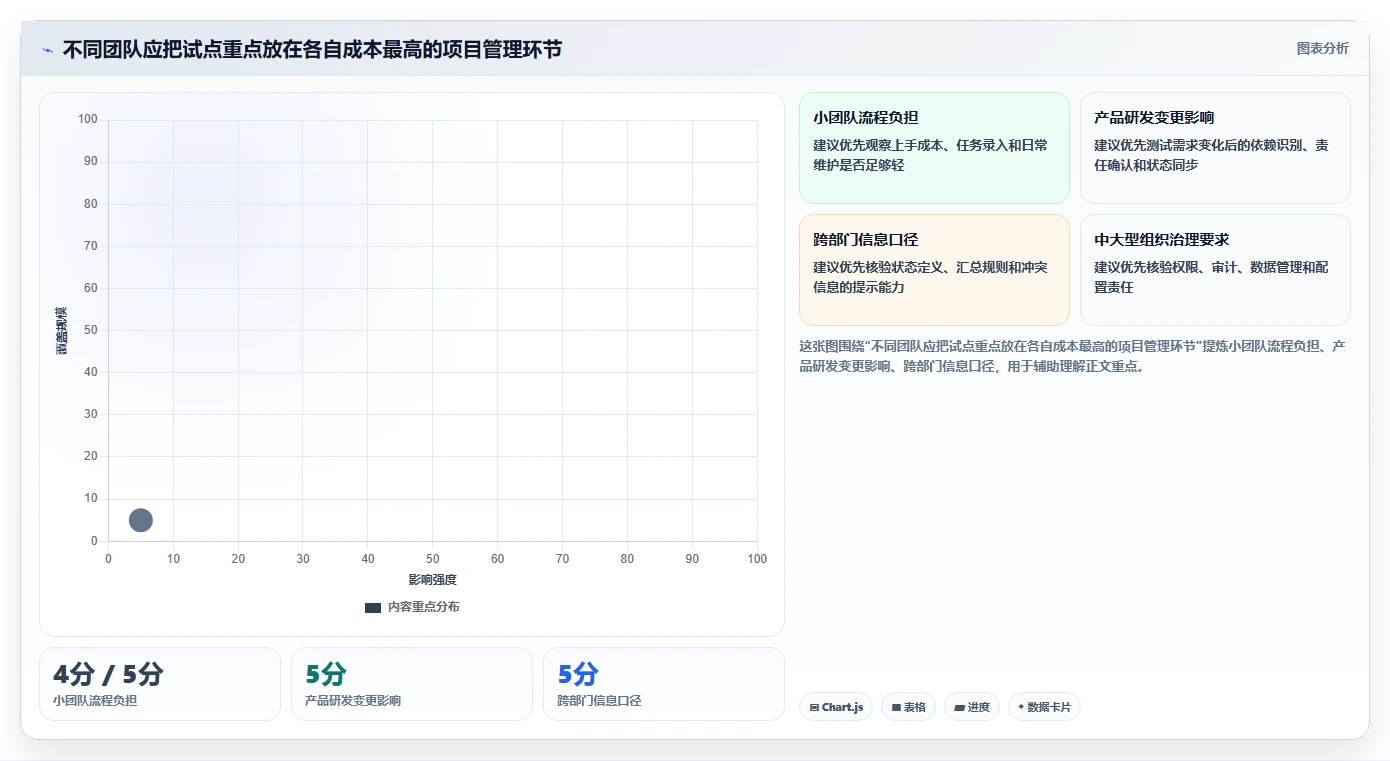Click the icon inside the 表格 tag
The height and width of the screenshot is (761, 1390).
(896, 708)
